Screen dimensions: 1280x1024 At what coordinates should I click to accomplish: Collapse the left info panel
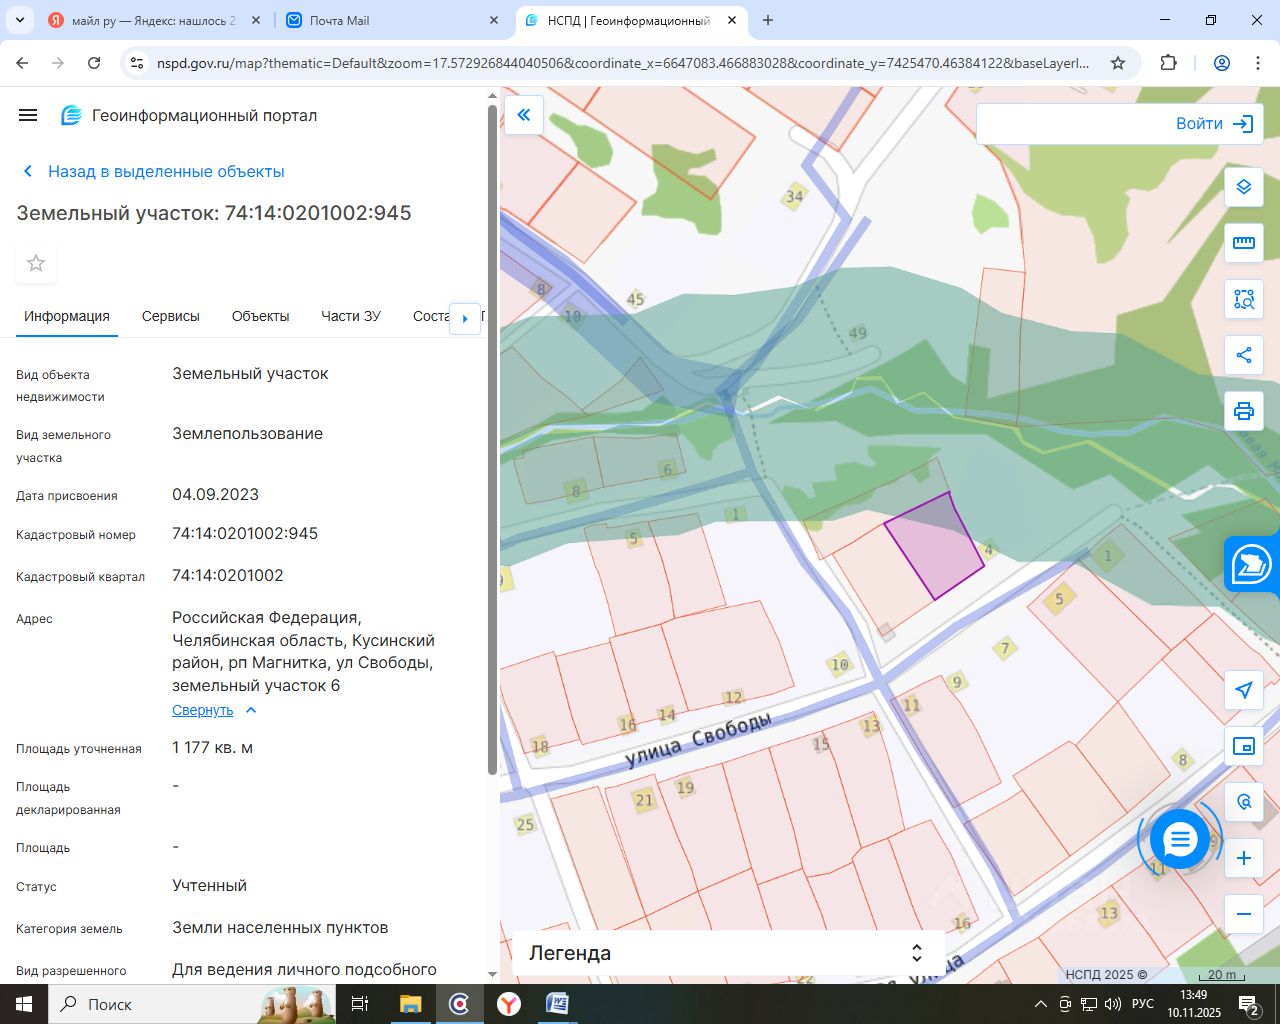[x=523, y=115]
